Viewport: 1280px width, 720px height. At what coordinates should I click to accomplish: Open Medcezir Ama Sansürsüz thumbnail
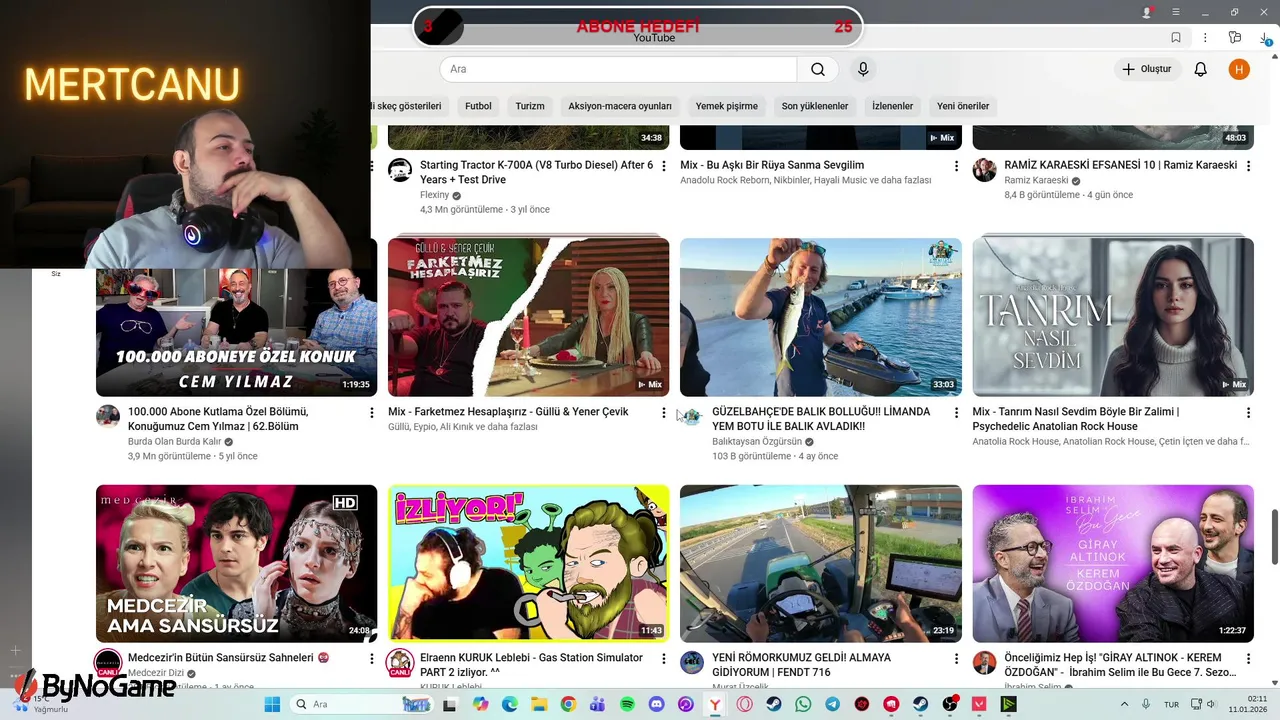236,563
